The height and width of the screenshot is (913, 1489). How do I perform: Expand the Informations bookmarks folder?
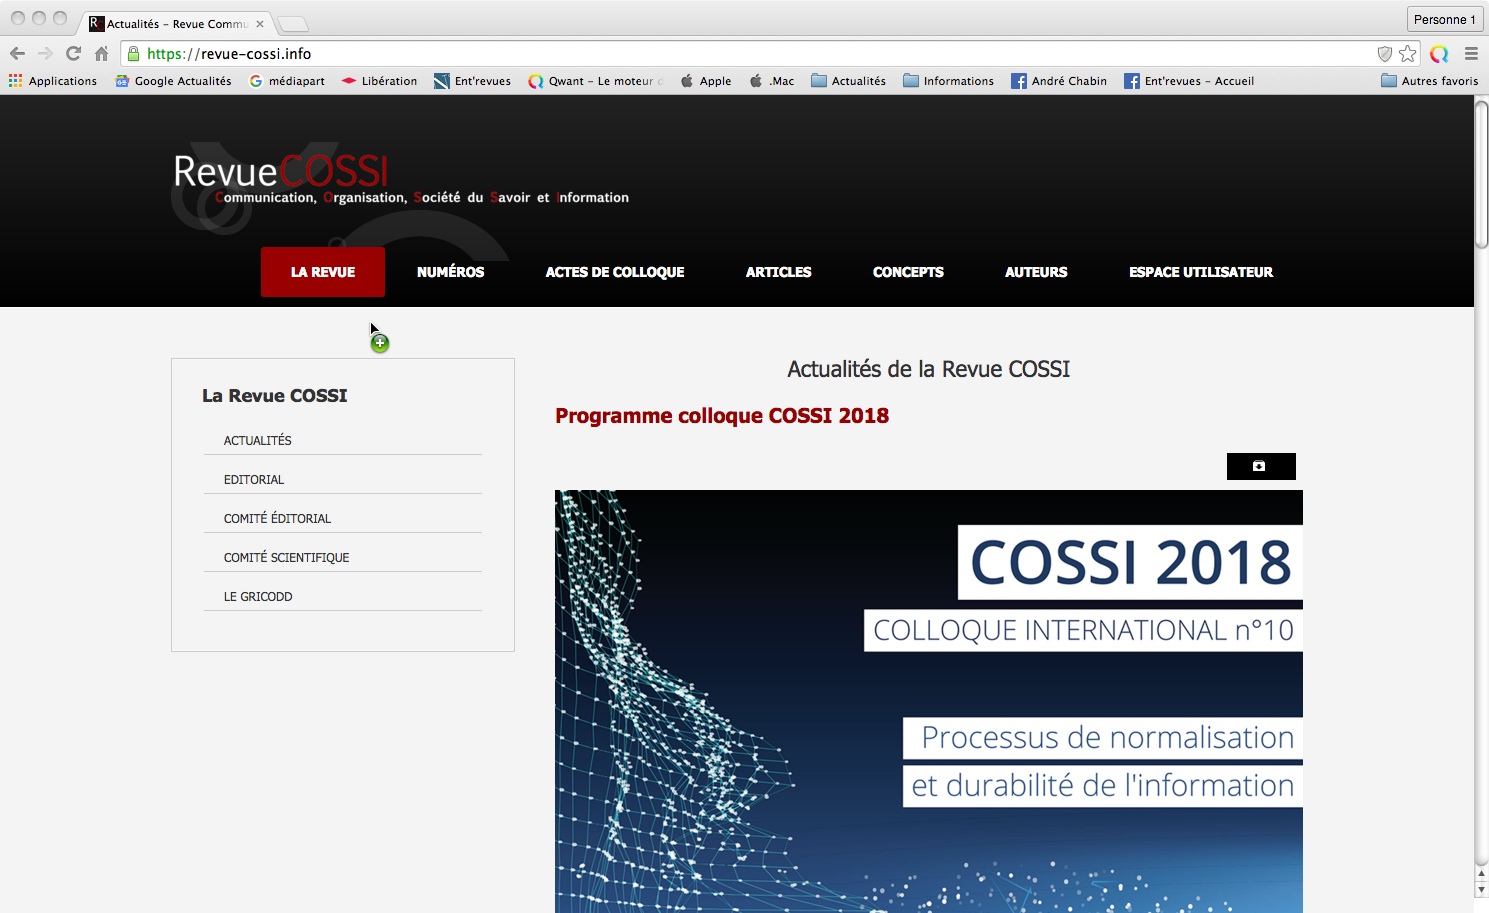[948, 81]
